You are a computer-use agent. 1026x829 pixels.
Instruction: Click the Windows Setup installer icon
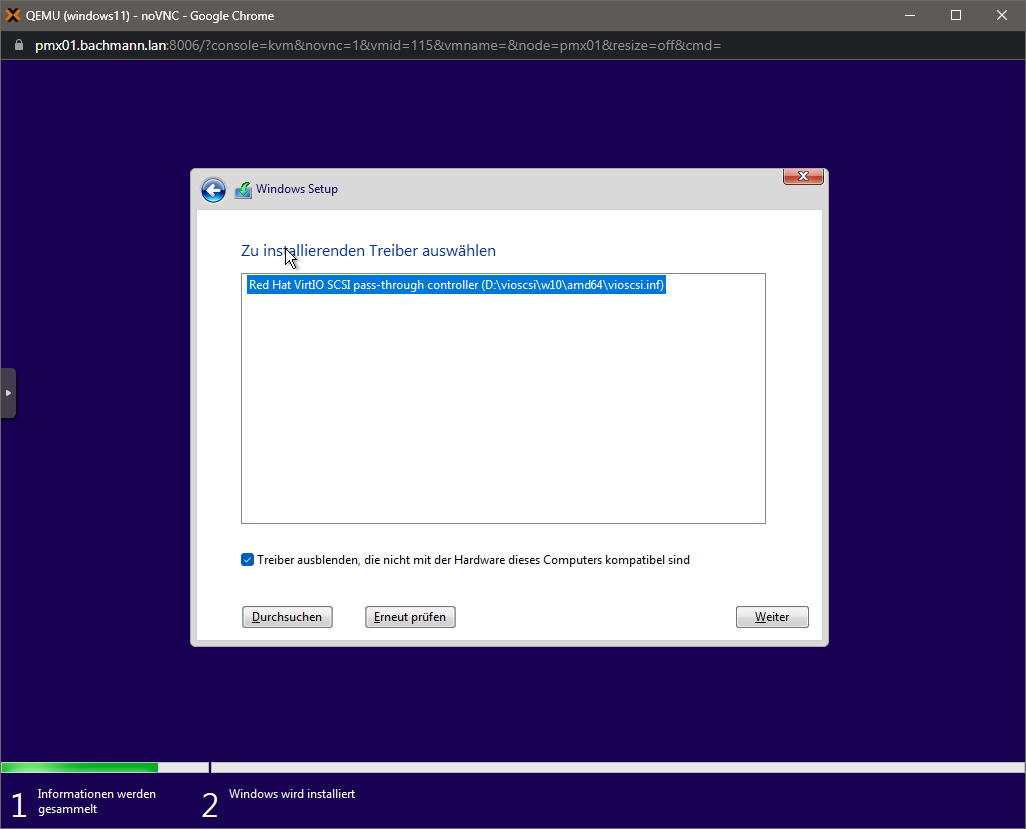[x=243, y=190]
